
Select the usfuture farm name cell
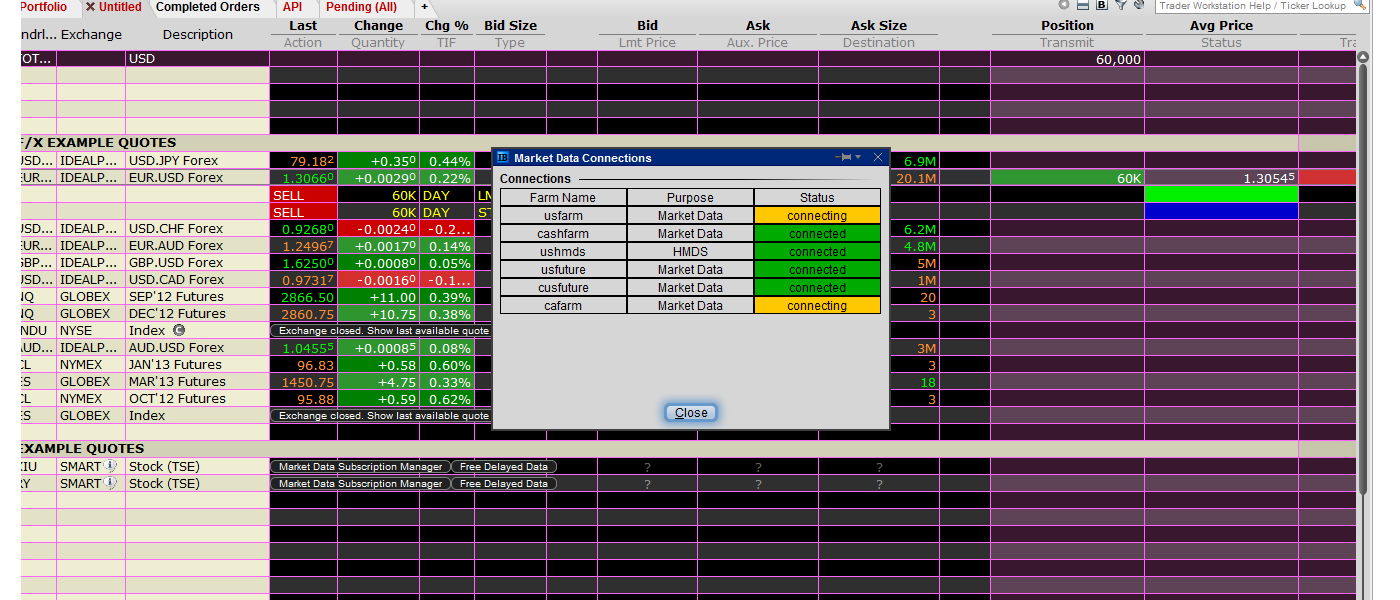pyautogui.click(x=563, y=269)
